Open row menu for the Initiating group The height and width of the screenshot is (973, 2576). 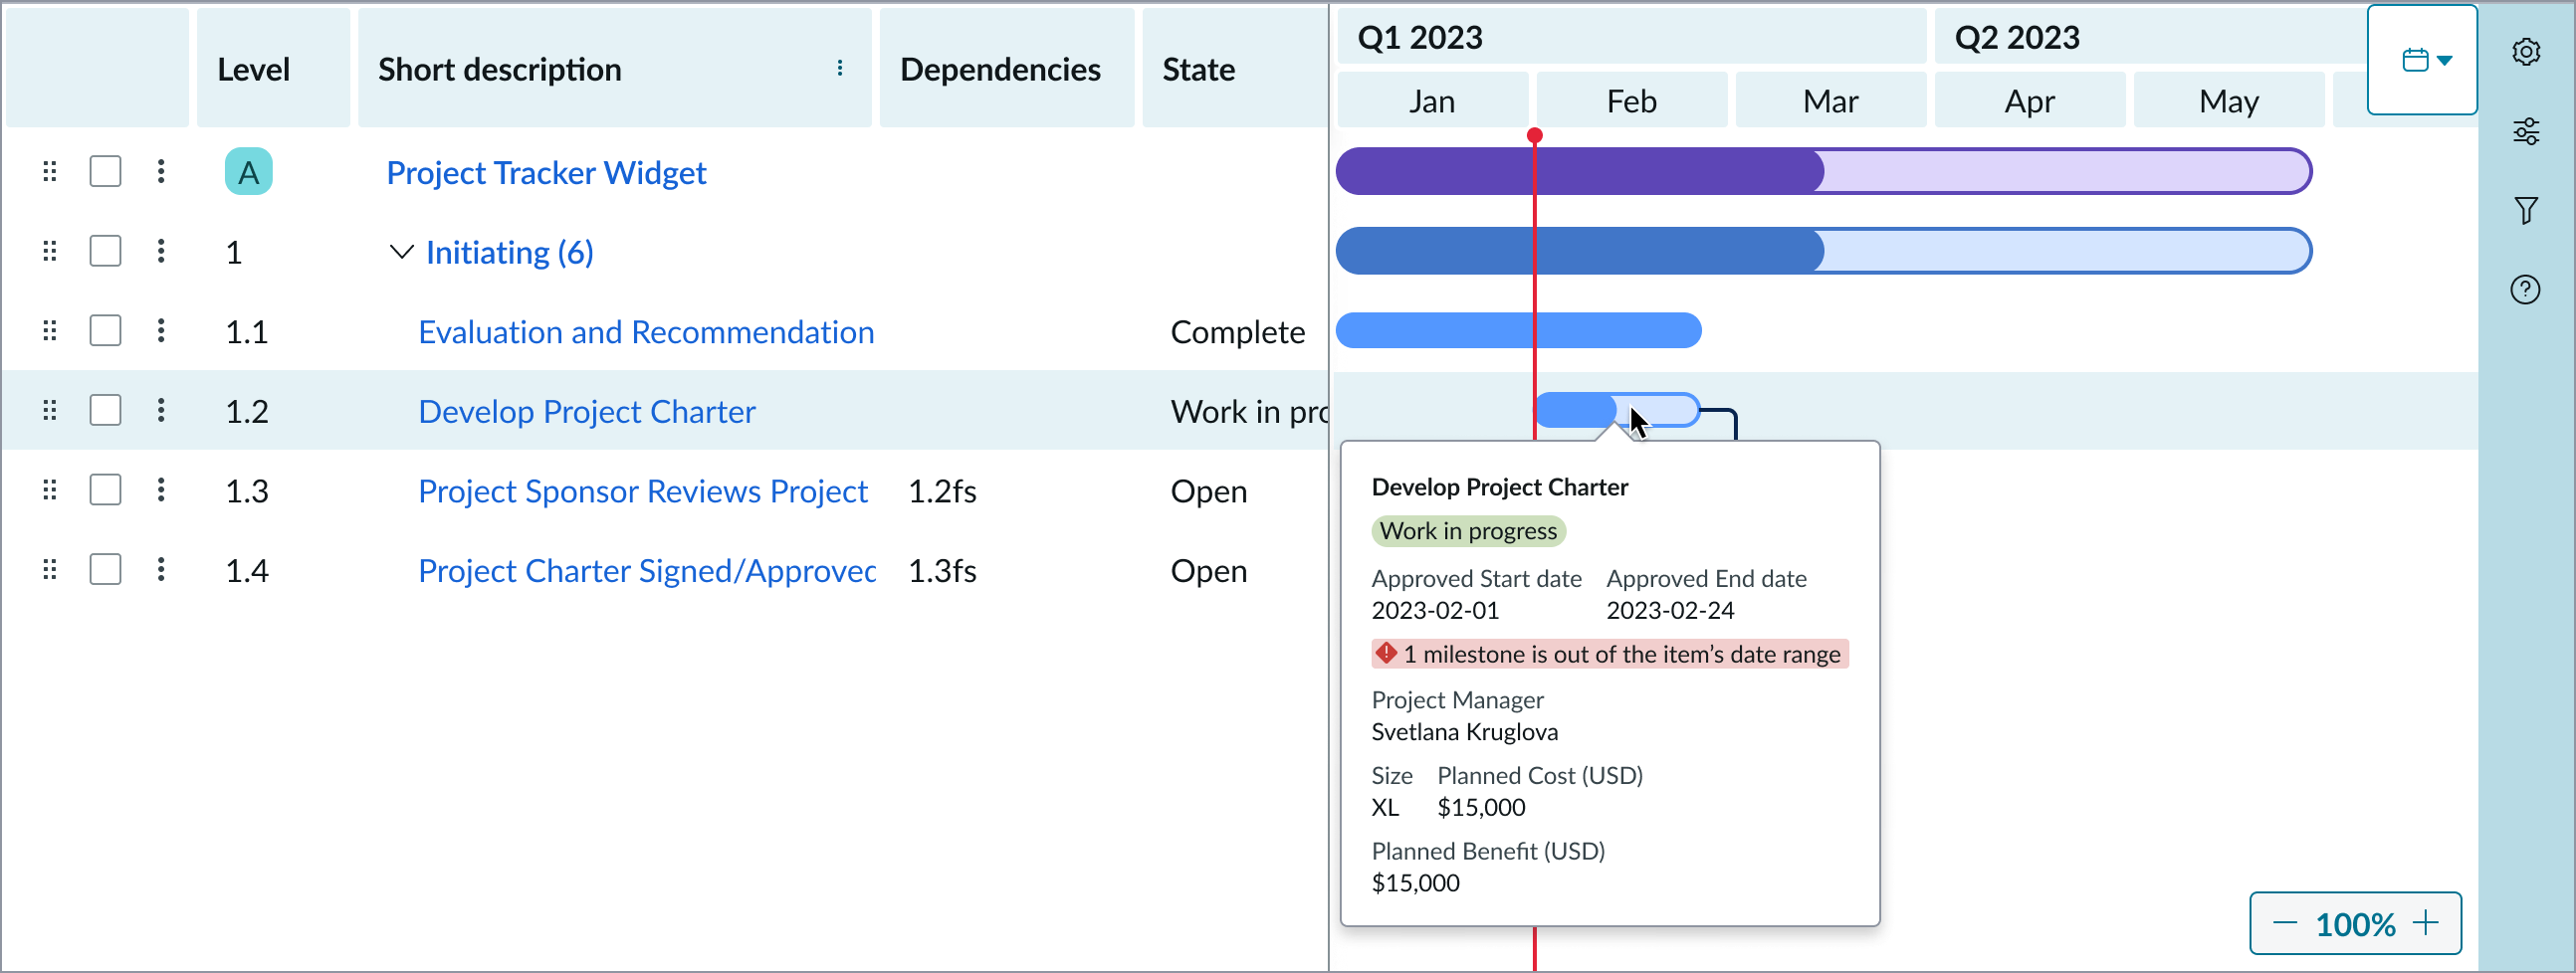(x=161, y=251)
